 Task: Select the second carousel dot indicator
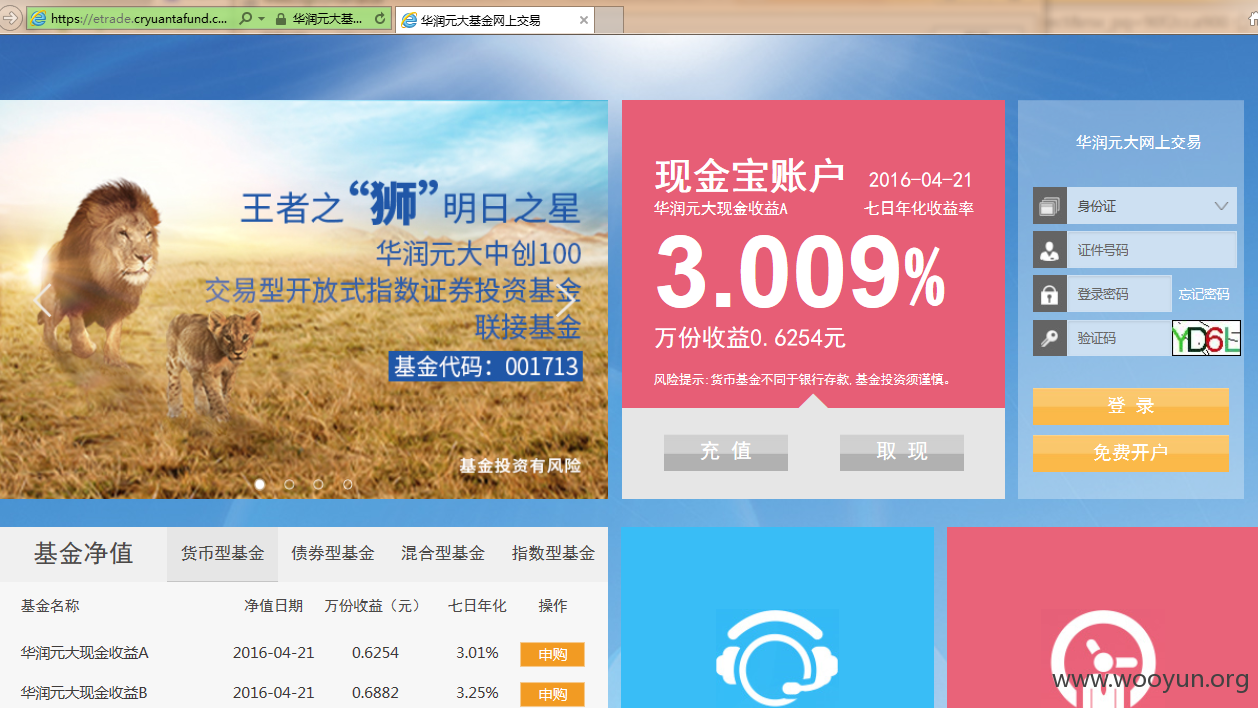(x=289, y=484)
